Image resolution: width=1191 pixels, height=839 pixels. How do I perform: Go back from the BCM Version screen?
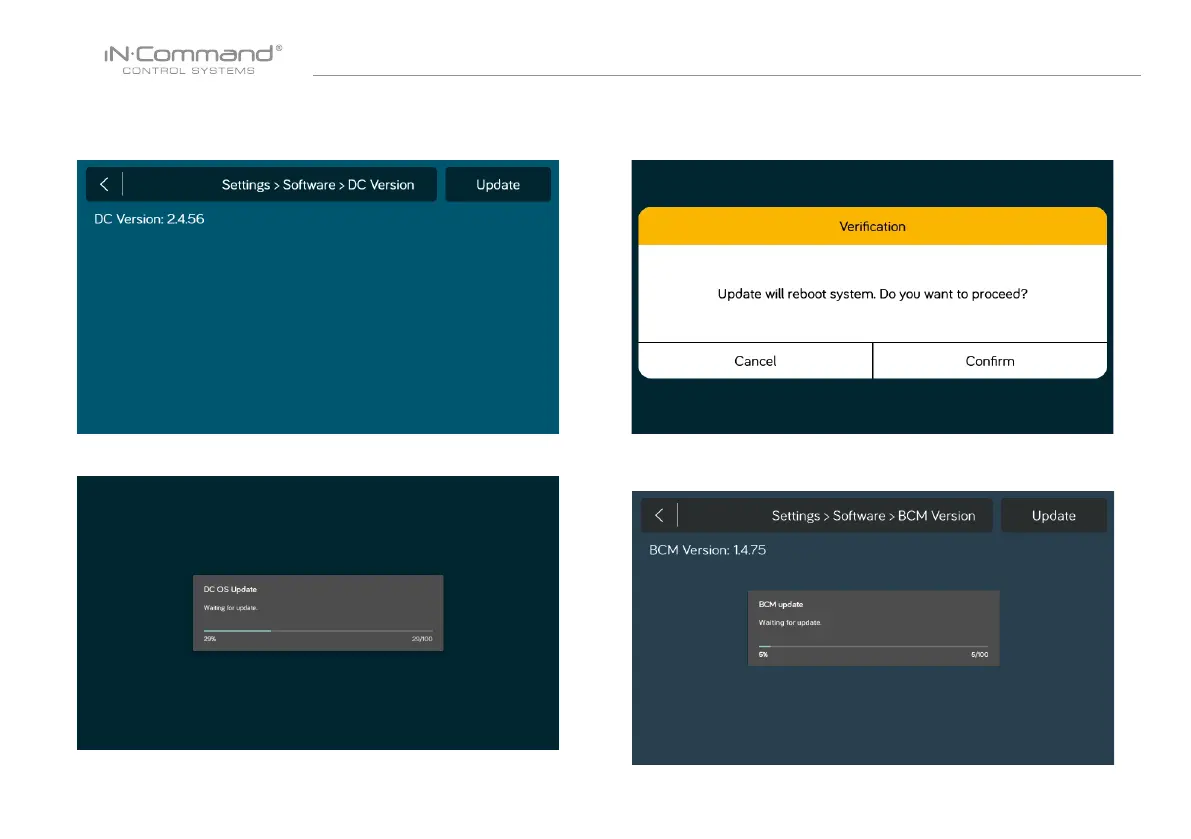[659, 516]
